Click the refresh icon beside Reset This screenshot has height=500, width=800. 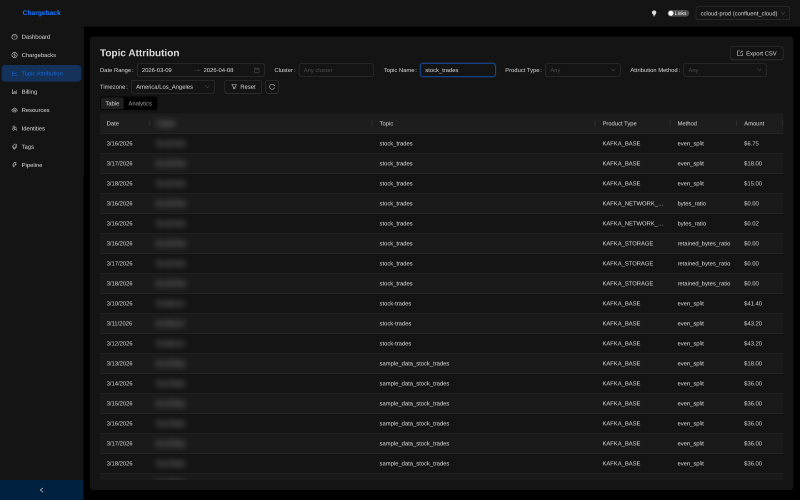[x=272, y=87]
